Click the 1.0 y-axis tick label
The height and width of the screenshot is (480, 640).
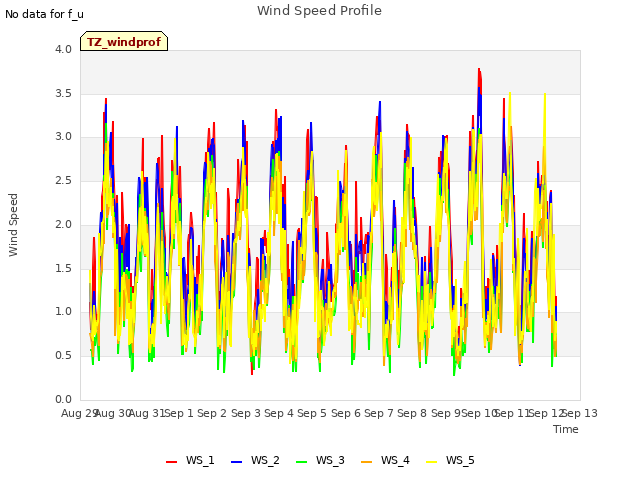63,312
